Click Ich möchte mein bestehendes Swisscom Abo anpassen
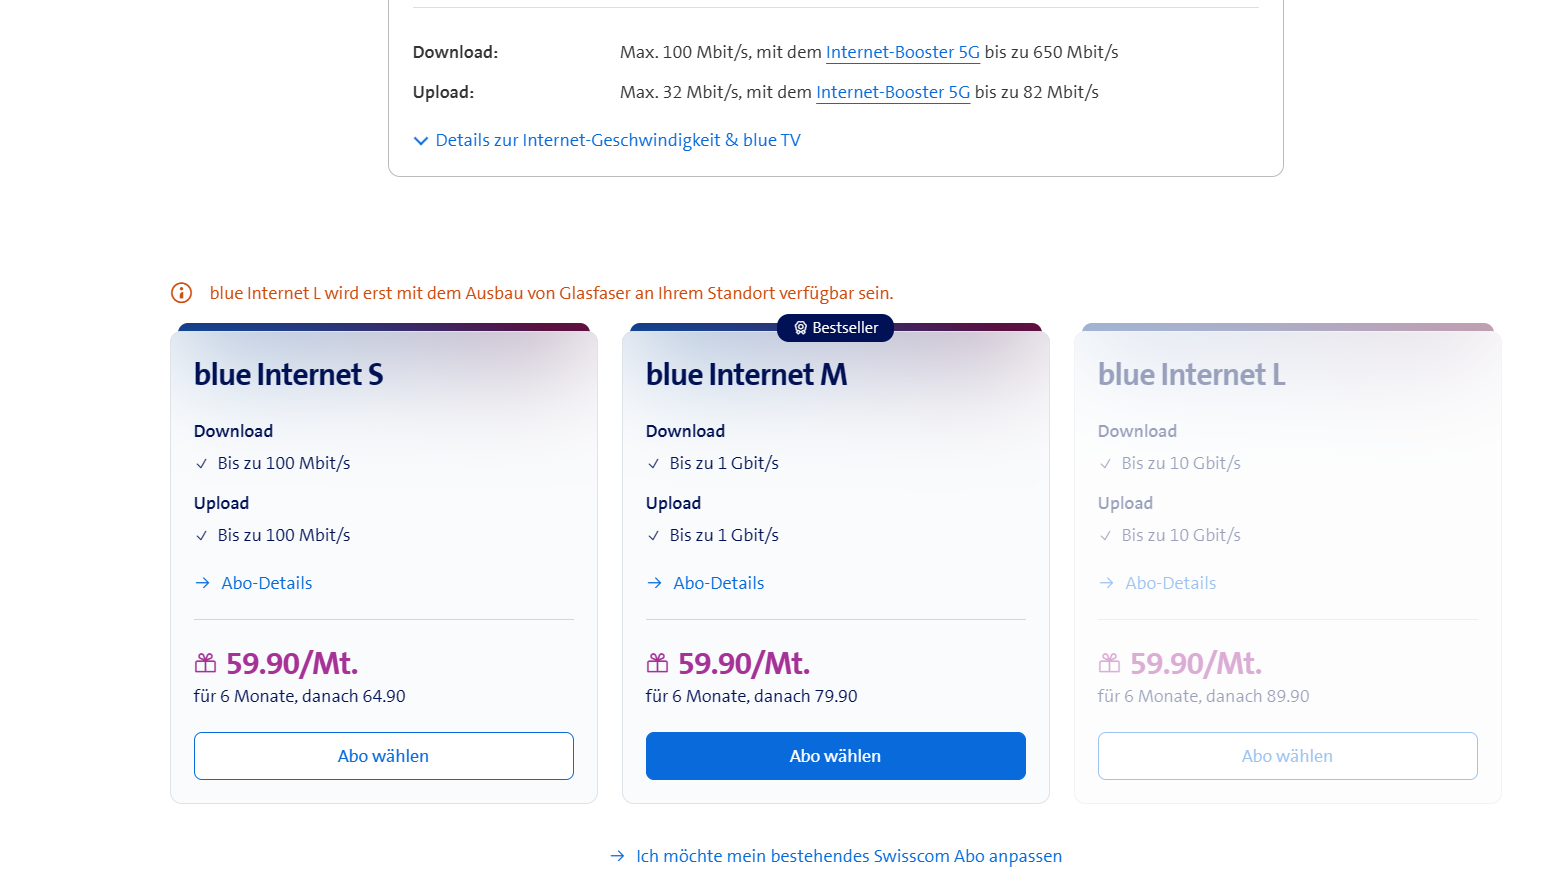The height and width of the screenshot is (870, 1555). coord(848,856)
